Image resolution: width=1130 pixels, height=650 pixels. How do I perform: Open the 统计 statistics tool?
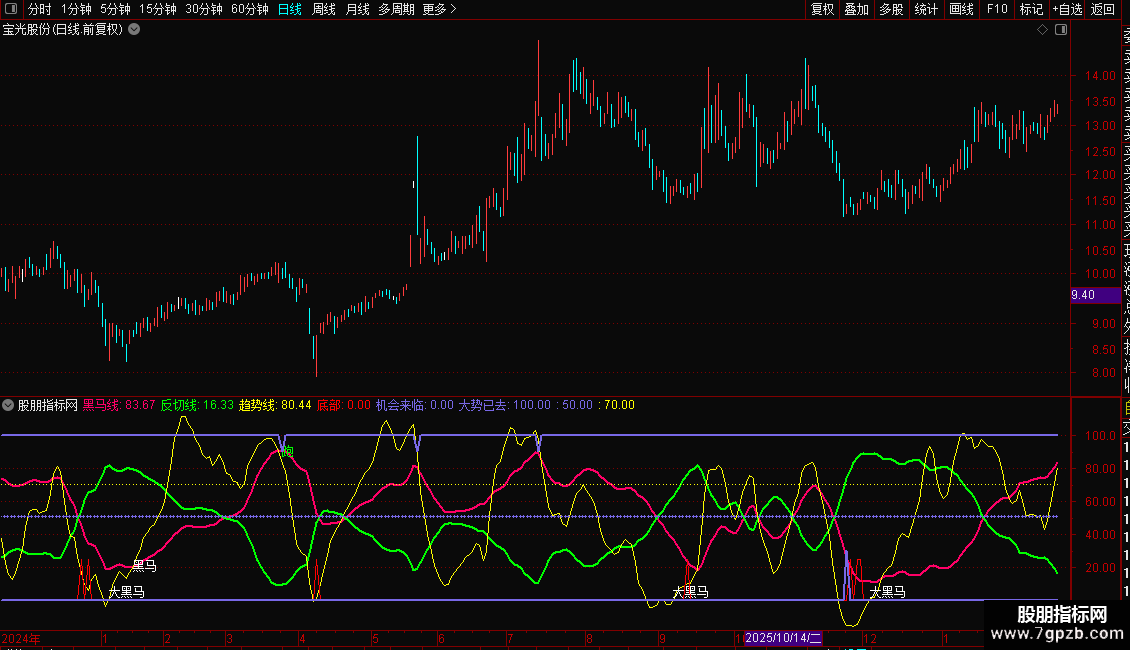coord(926,9)
